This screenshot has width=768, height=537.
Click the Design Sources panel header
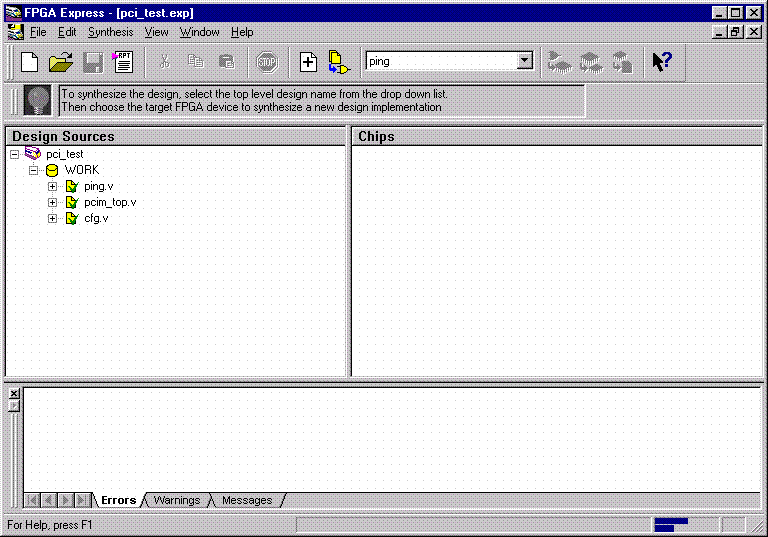(x=175, y=136)
